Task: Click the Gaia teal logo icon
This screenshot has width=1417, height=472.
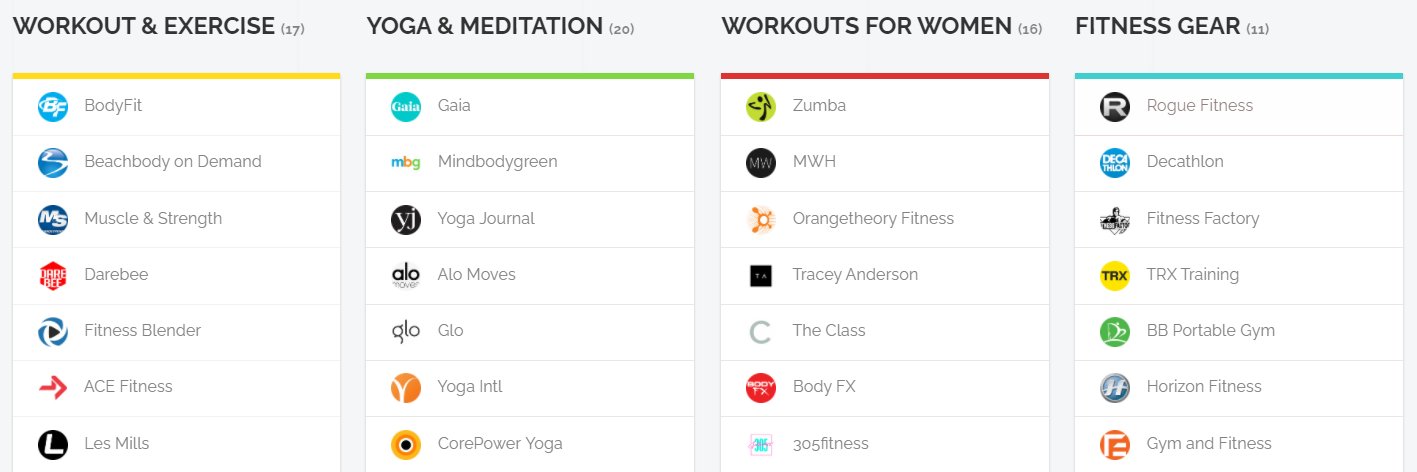Action: [406, 106]
